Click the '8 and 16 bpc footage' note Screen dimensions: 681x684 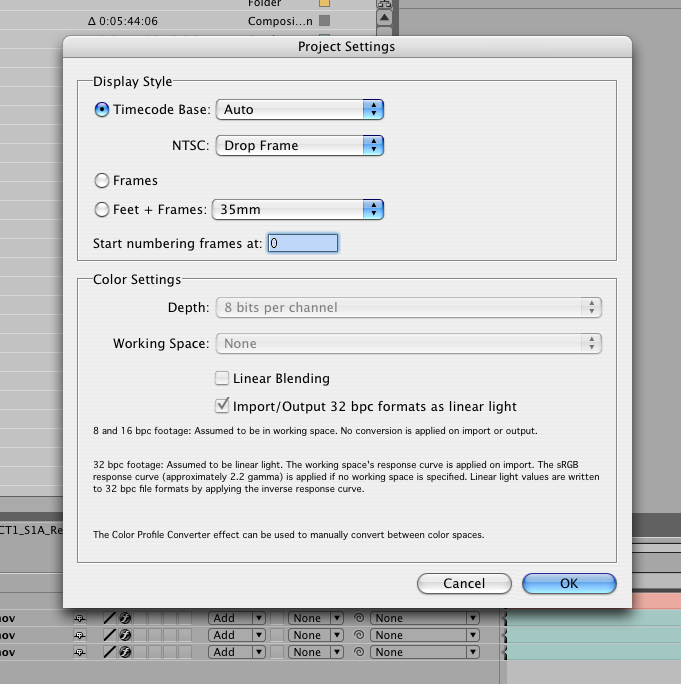pyautogui.click(x=315, y=431)
